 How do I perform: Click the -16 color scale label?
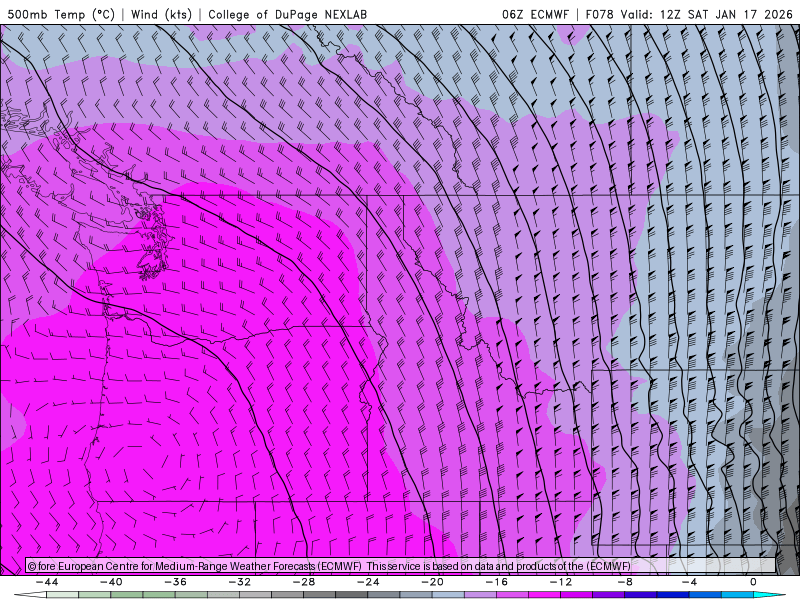click(496, 582)
